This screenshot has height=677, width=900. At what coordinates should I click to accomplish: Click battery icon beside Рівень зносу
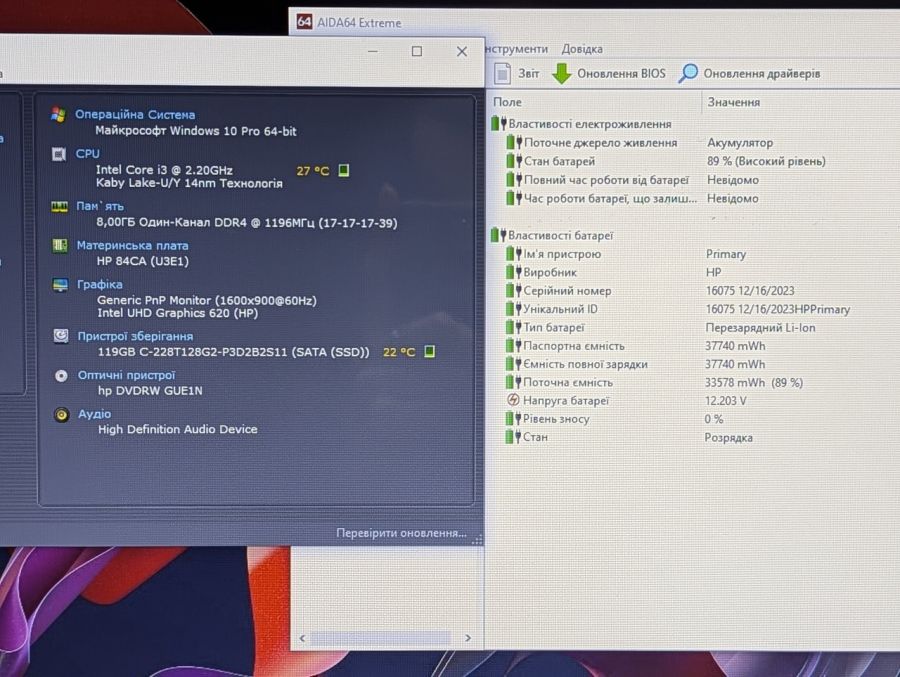(x=513, y=419)
